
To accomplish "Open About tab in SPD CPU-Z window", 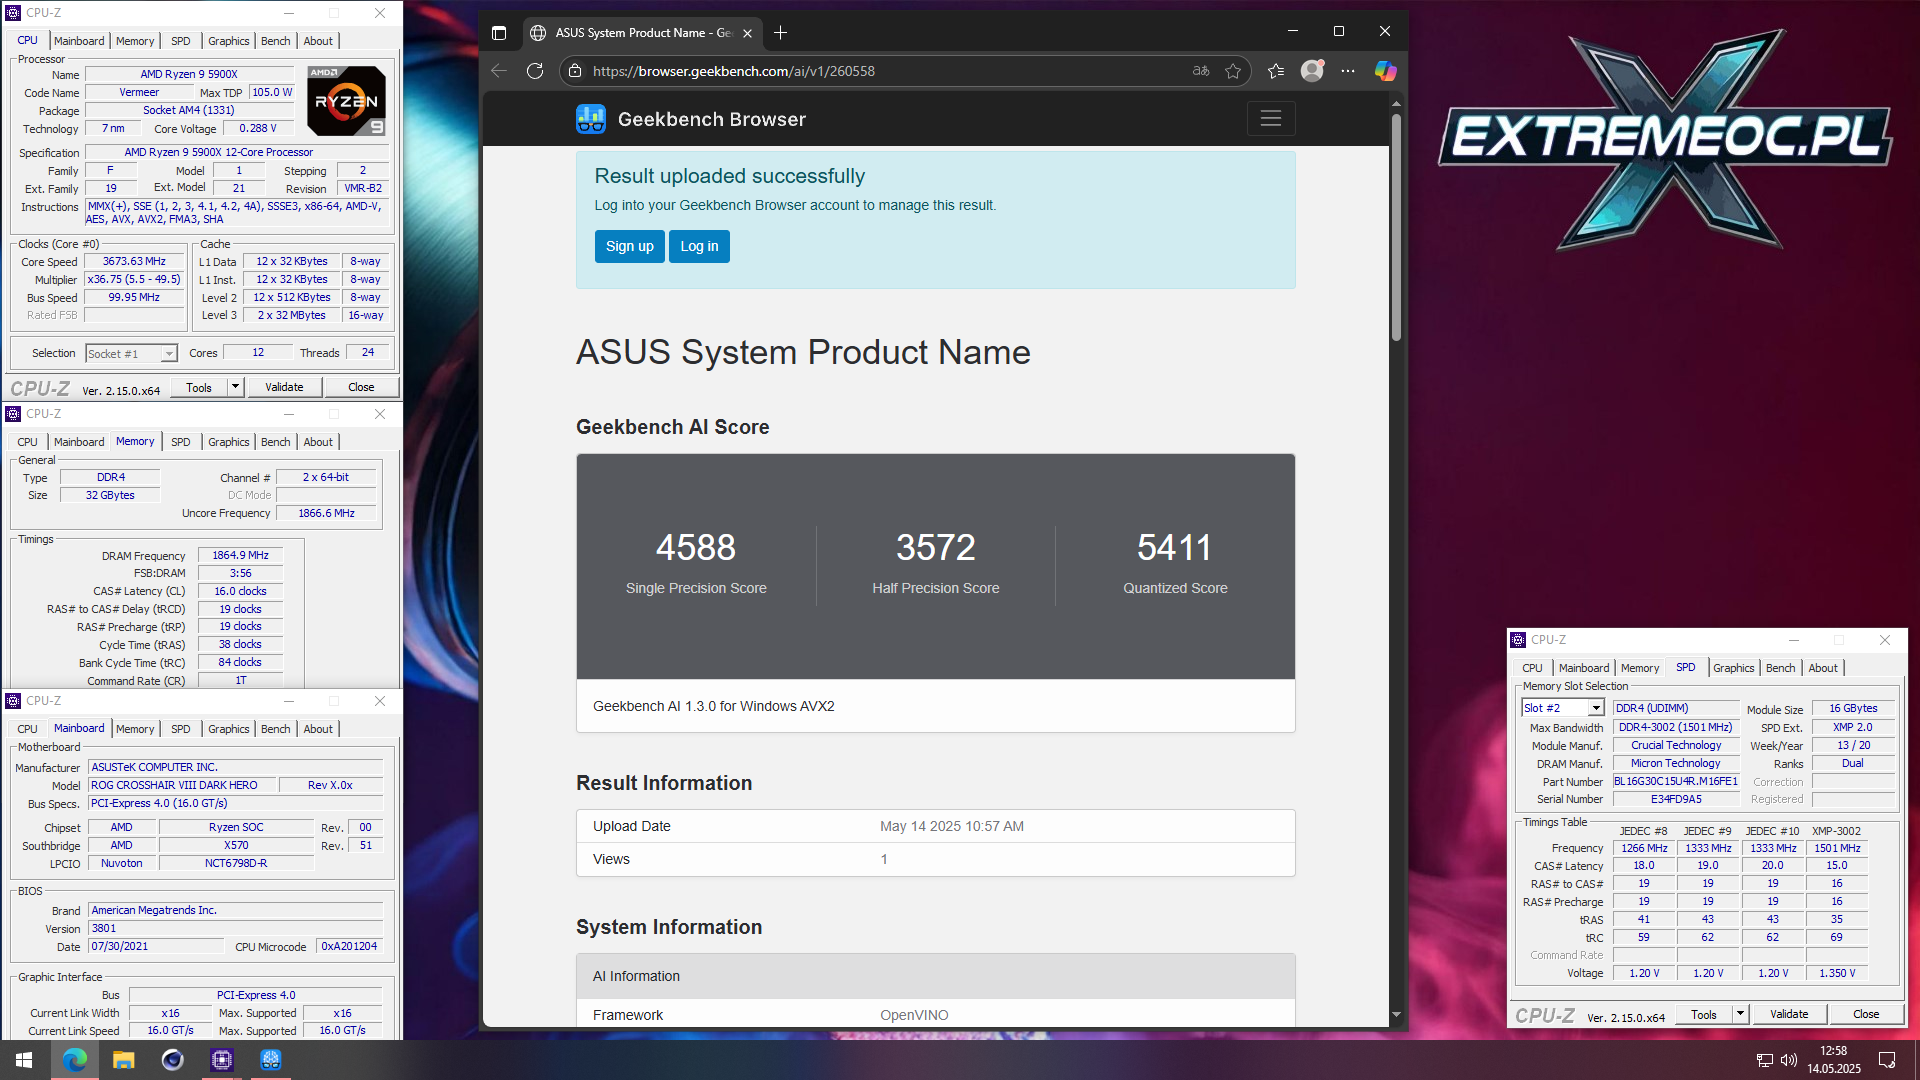I will [1822, 668].
